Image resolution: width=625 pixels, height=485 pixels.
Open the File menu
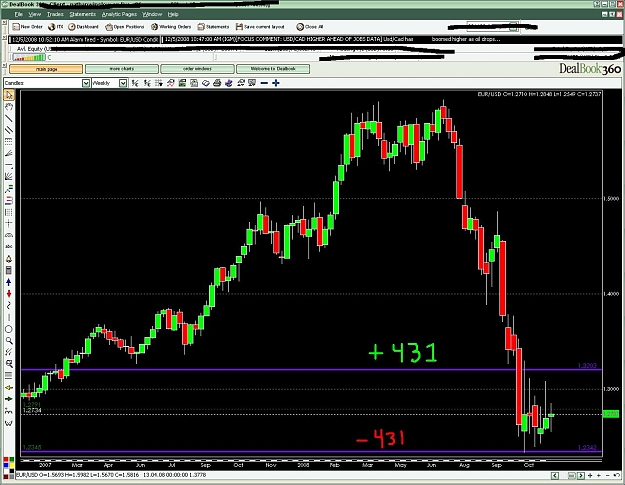[x=19, y=14]
